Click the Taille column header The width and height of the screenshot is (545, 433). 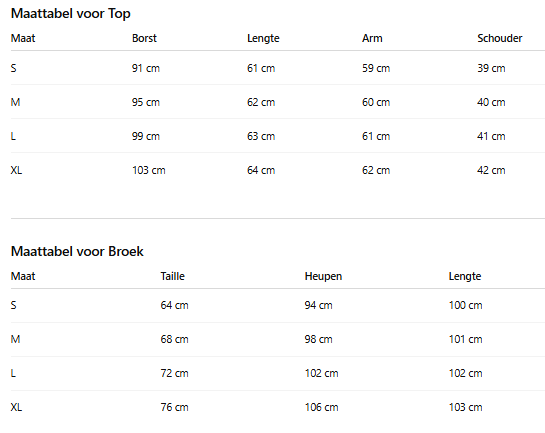pos(172,276)
